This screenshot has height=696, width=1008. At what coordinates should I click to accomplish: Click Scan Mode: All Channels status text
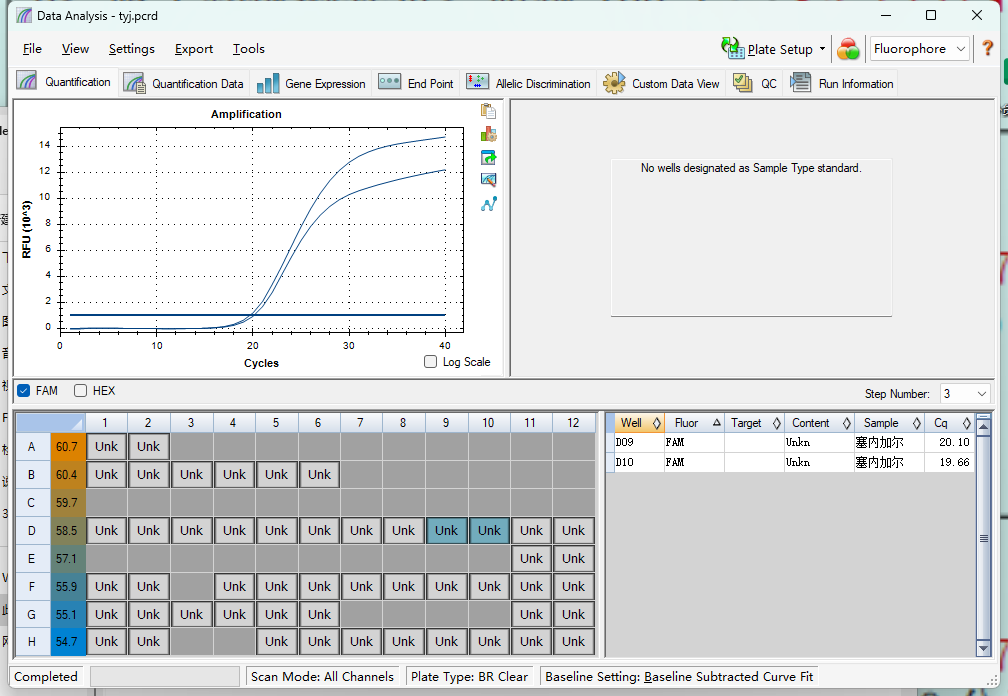(322, 677)
